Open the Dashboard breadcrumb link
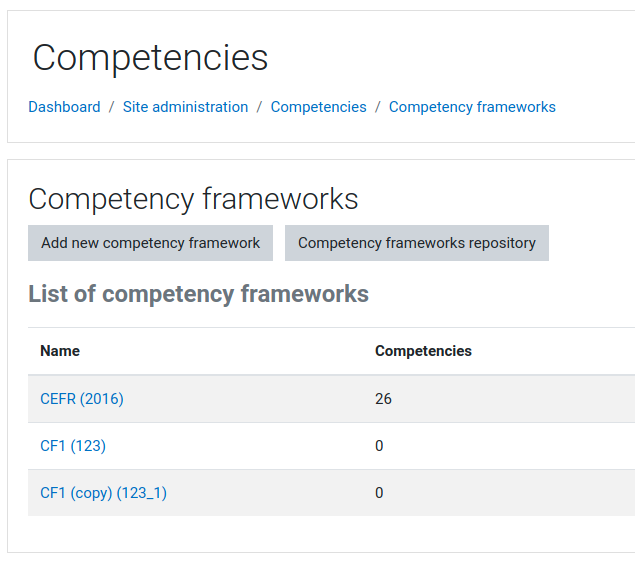The image size is (635, 583). 64,107
